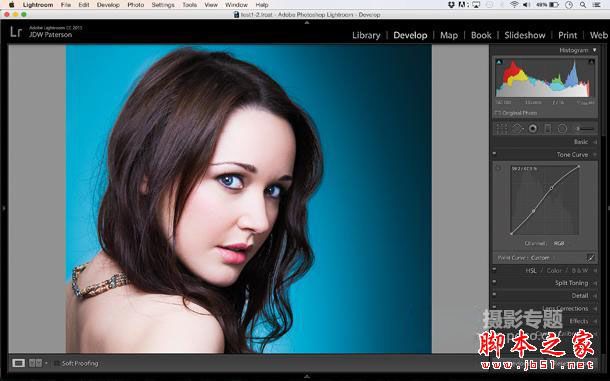Open the Point Curve Custom dropdown
Screen dimensions: 610x381
(540, 258)
